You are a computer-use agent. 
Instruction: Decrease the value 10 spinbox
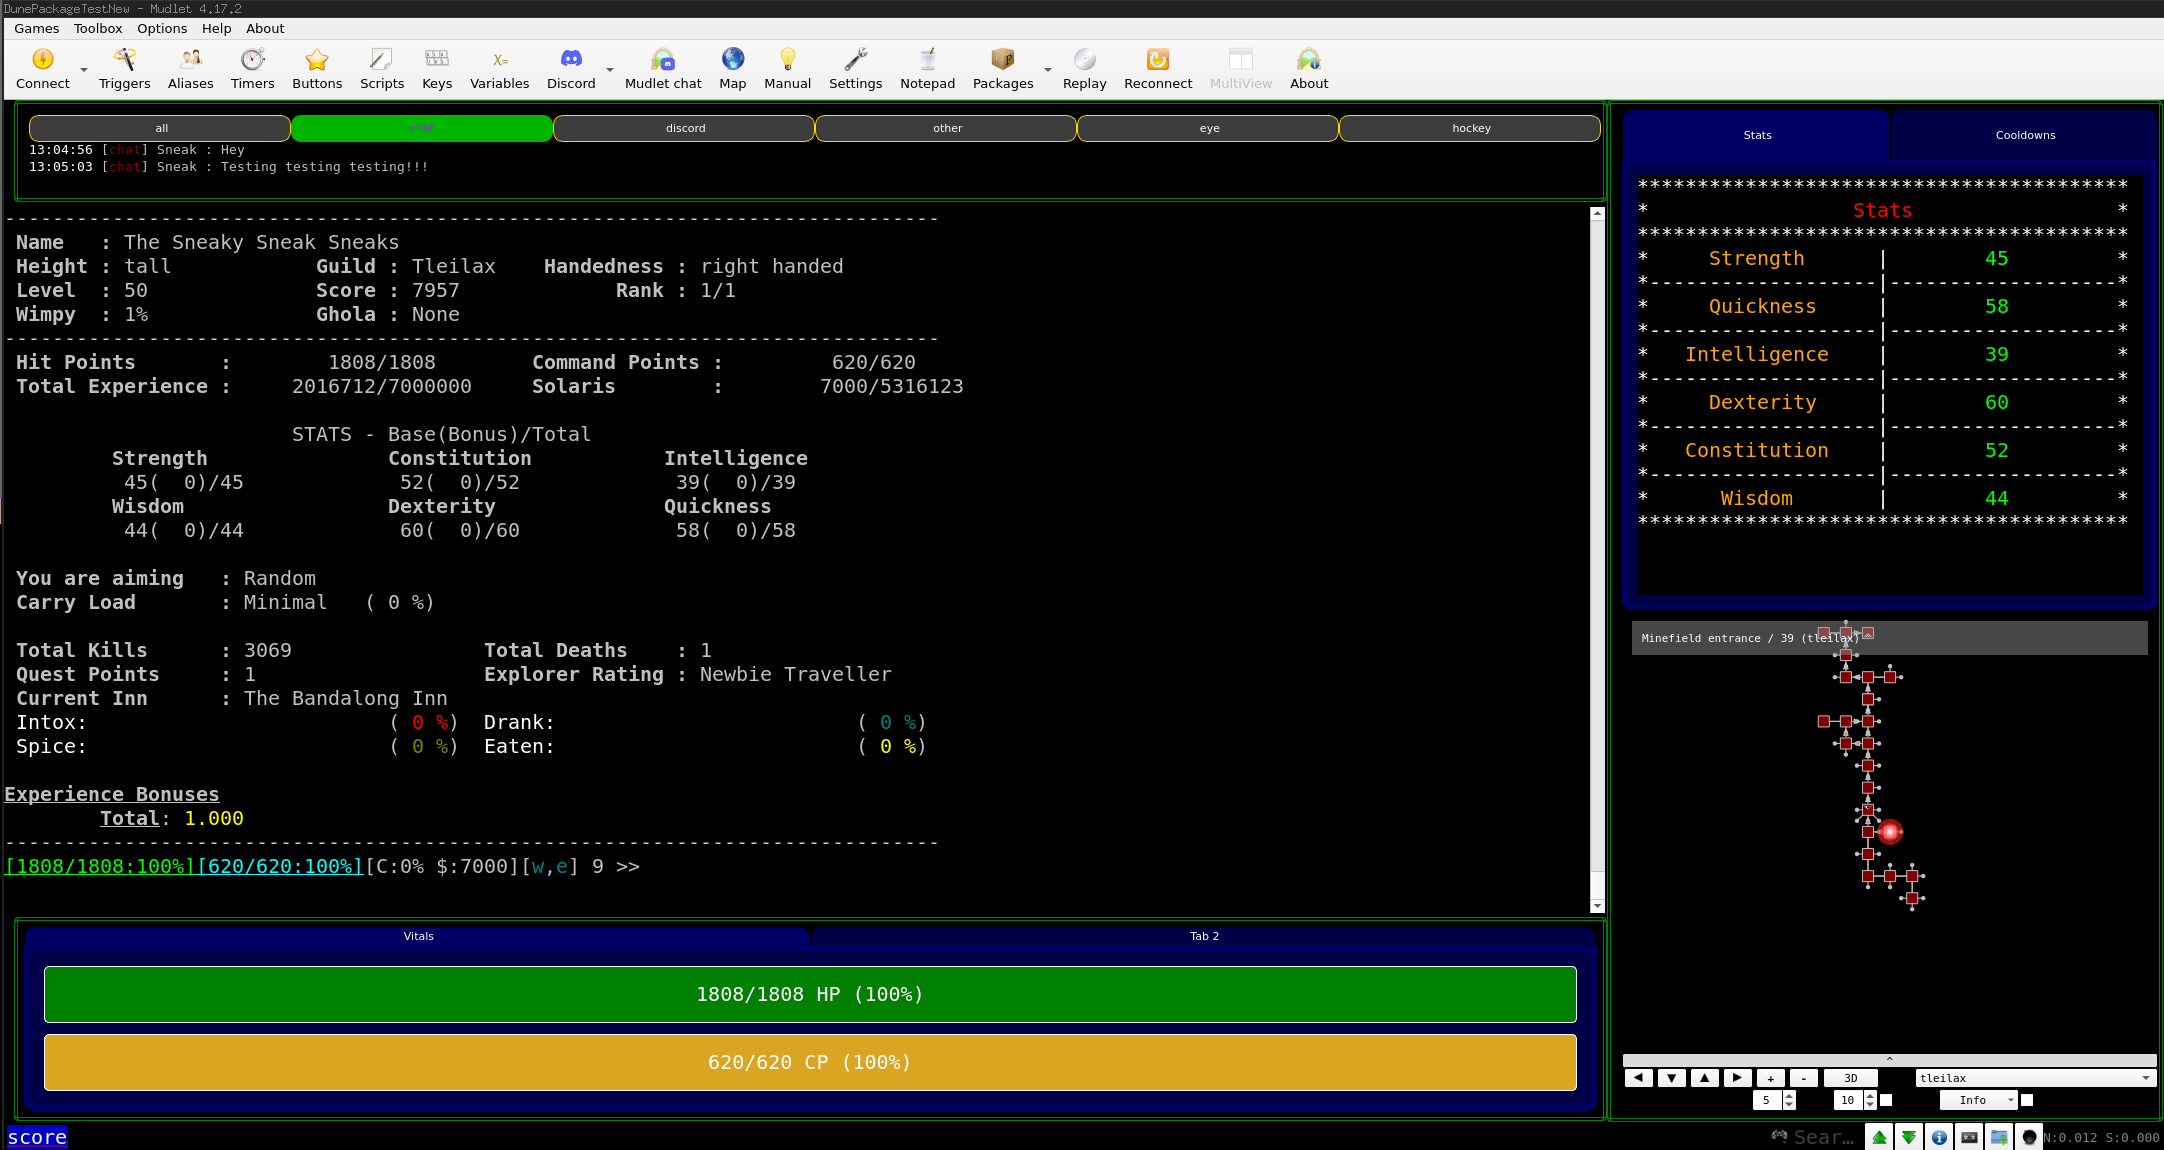click(1870, 1105)
